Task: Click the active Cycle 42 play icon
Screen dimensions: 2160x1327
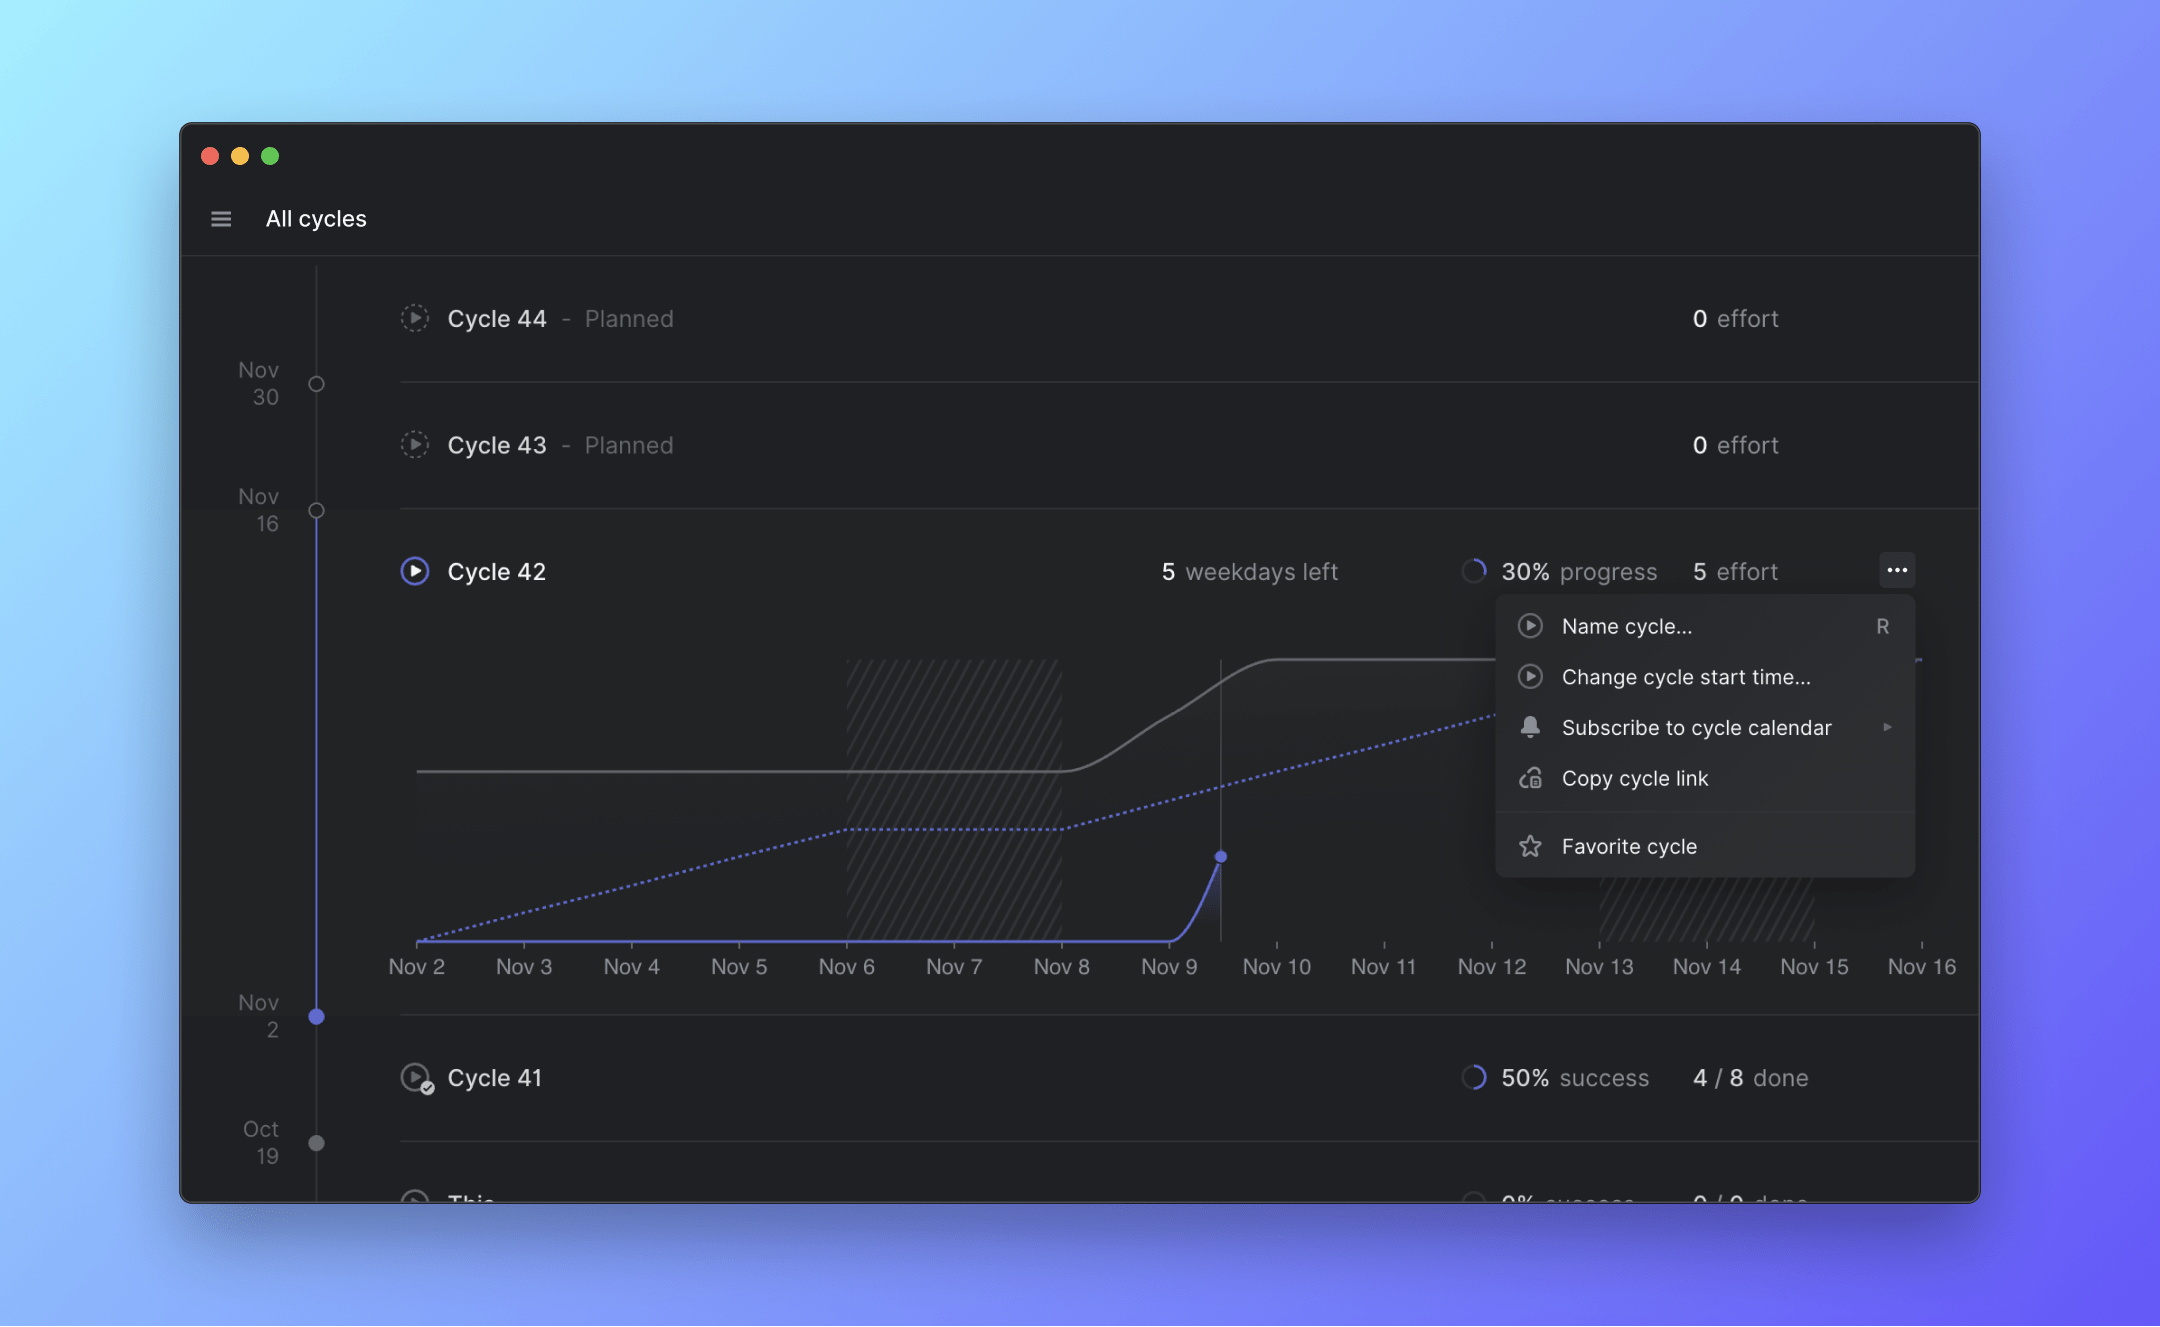Action: (x=414, y=571)
